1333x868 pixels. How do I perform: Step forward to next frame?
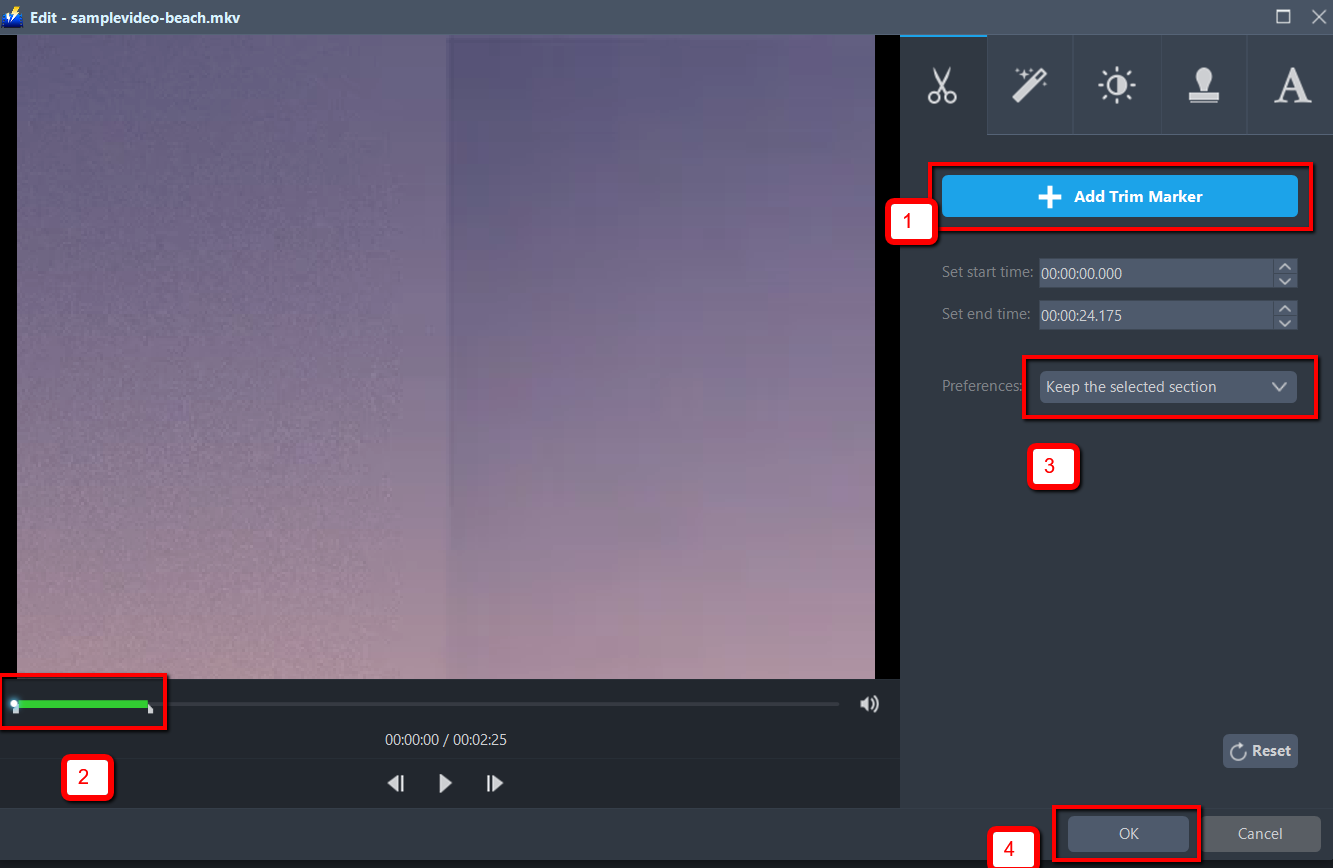(x=494, y=783)
